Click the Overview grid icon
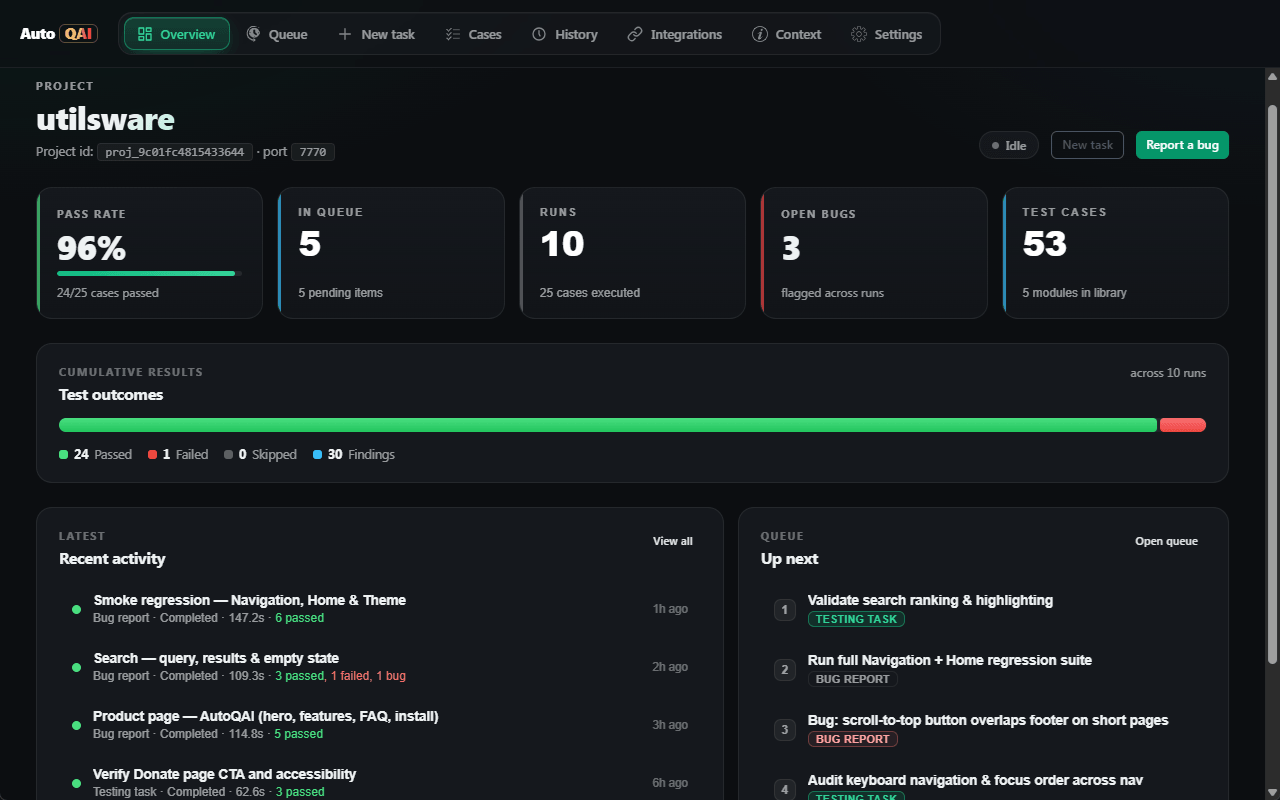This screenshot has width=1280, height=800. pyautogui.click(x=145, y=34)
